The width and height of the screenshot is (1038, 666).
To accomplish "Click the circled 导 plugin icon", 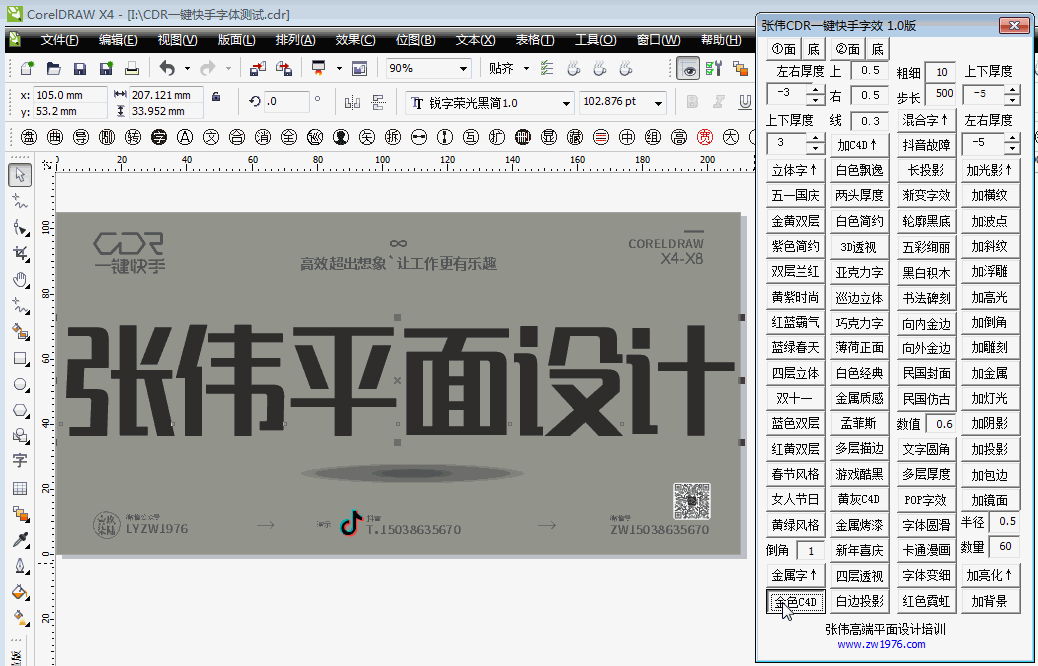I will click(81, 137).
